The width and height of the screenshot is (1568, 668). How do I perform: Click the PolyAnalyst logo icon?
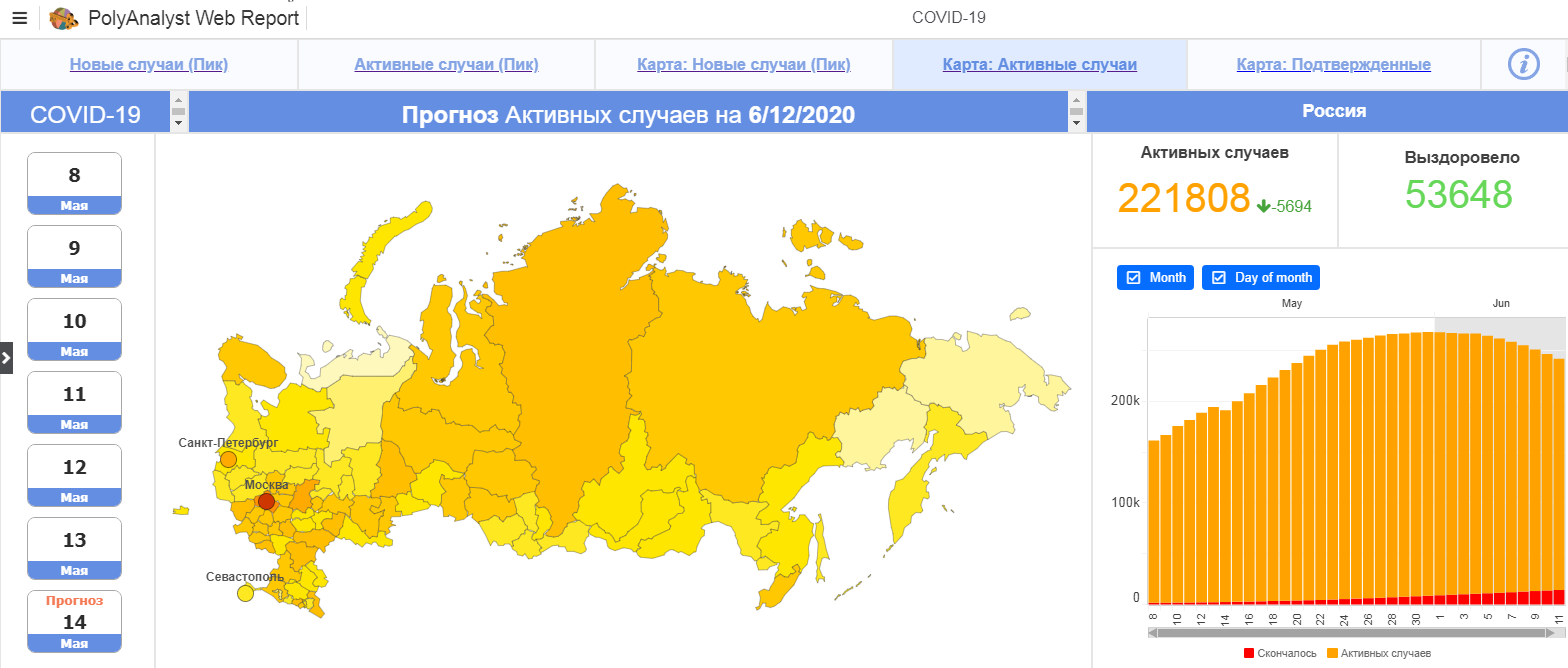pyautogui.click(x=64, y=18)
